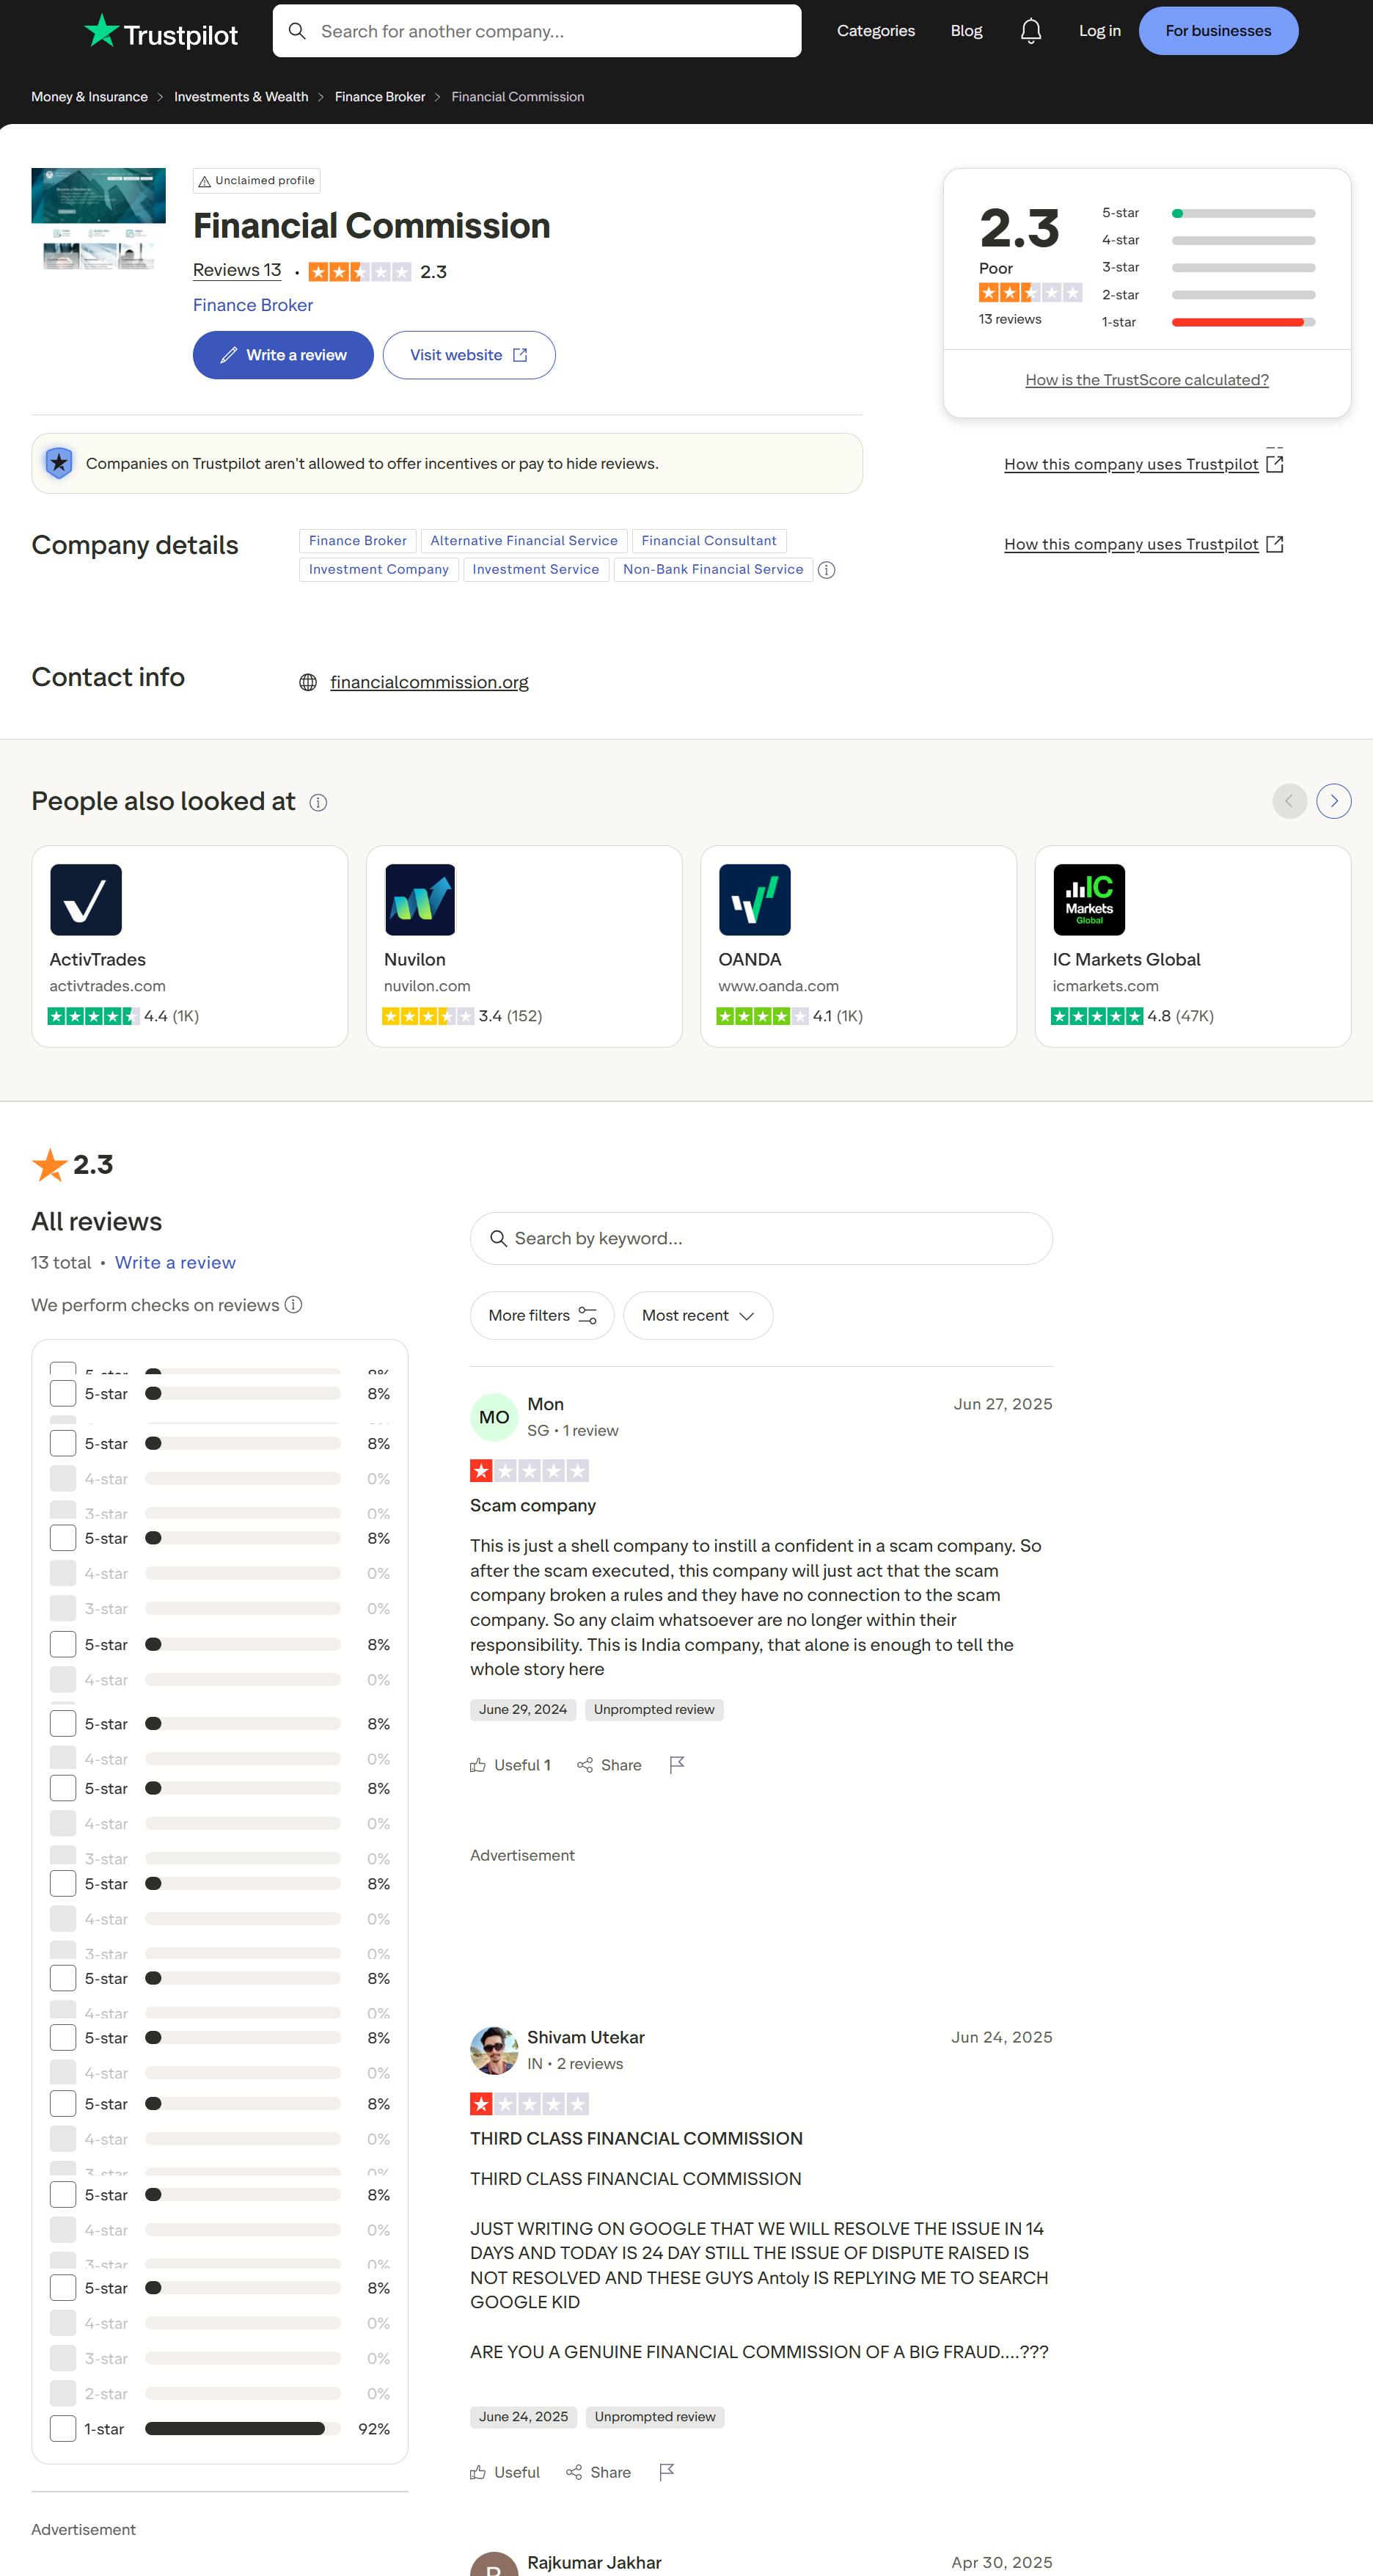1373x2576 pixels.
Task: Click Log in
Action: pyautogui.click(x=1099, y=31)
